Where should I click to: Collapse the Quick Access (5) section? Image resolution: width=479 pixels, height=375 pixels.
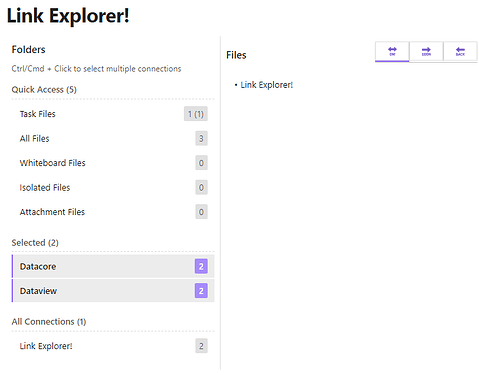[44, 90]
